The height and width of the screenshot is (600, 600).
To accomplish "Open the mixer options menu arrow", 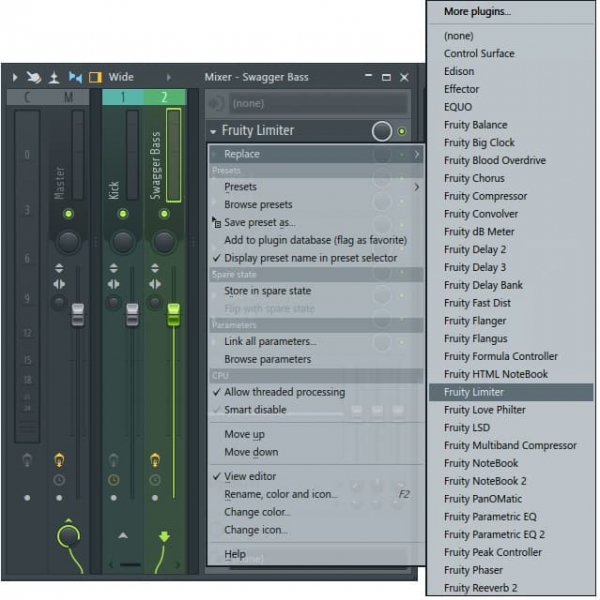I will click(x=15, y=77).
